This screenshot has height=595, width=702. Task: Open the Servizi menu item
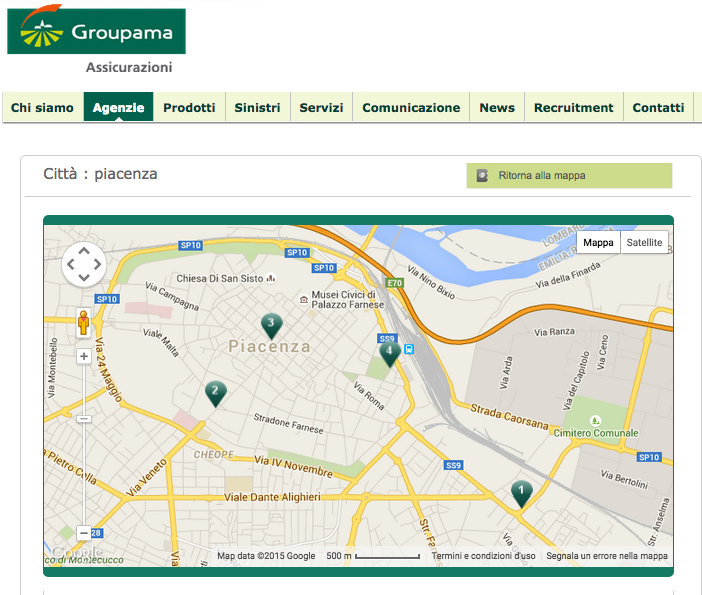pos(321,107)
